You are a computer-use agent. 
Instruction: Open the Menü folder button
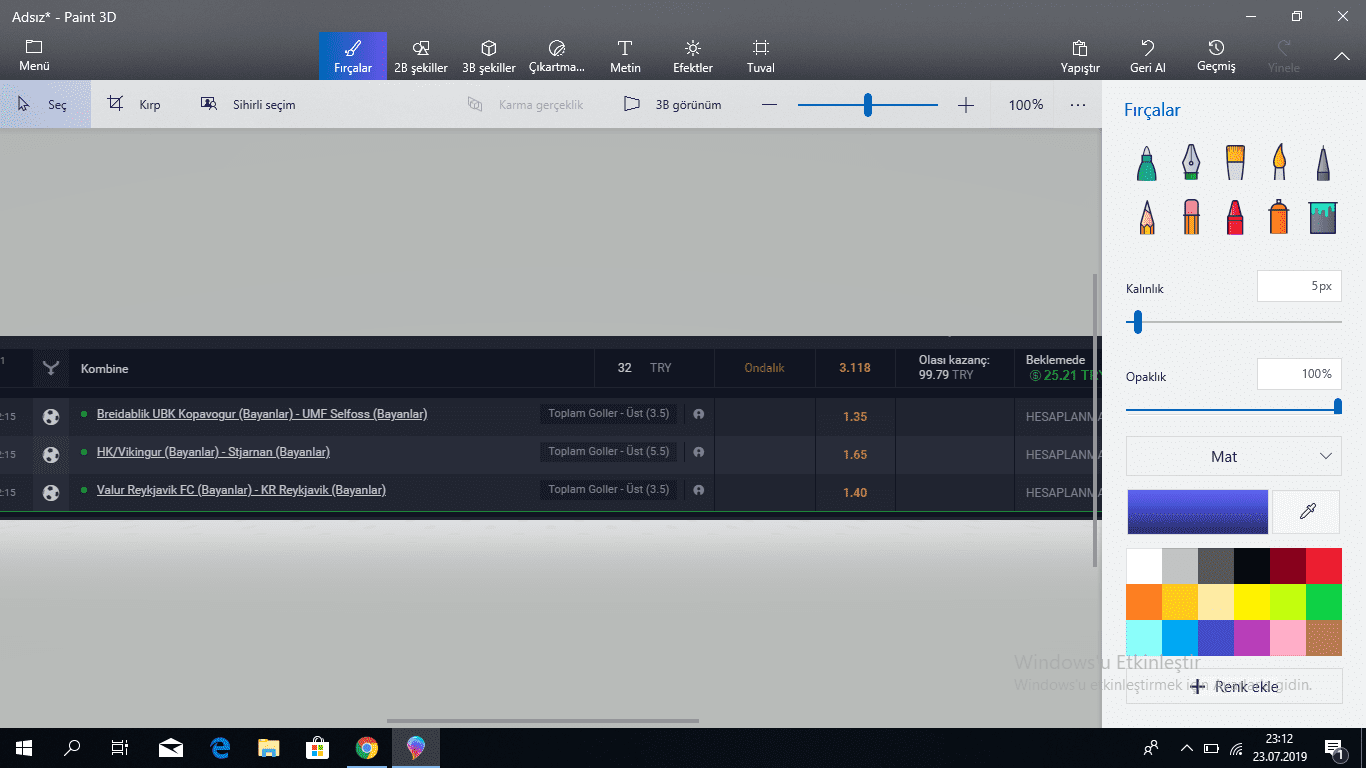(x=34, y=56)
